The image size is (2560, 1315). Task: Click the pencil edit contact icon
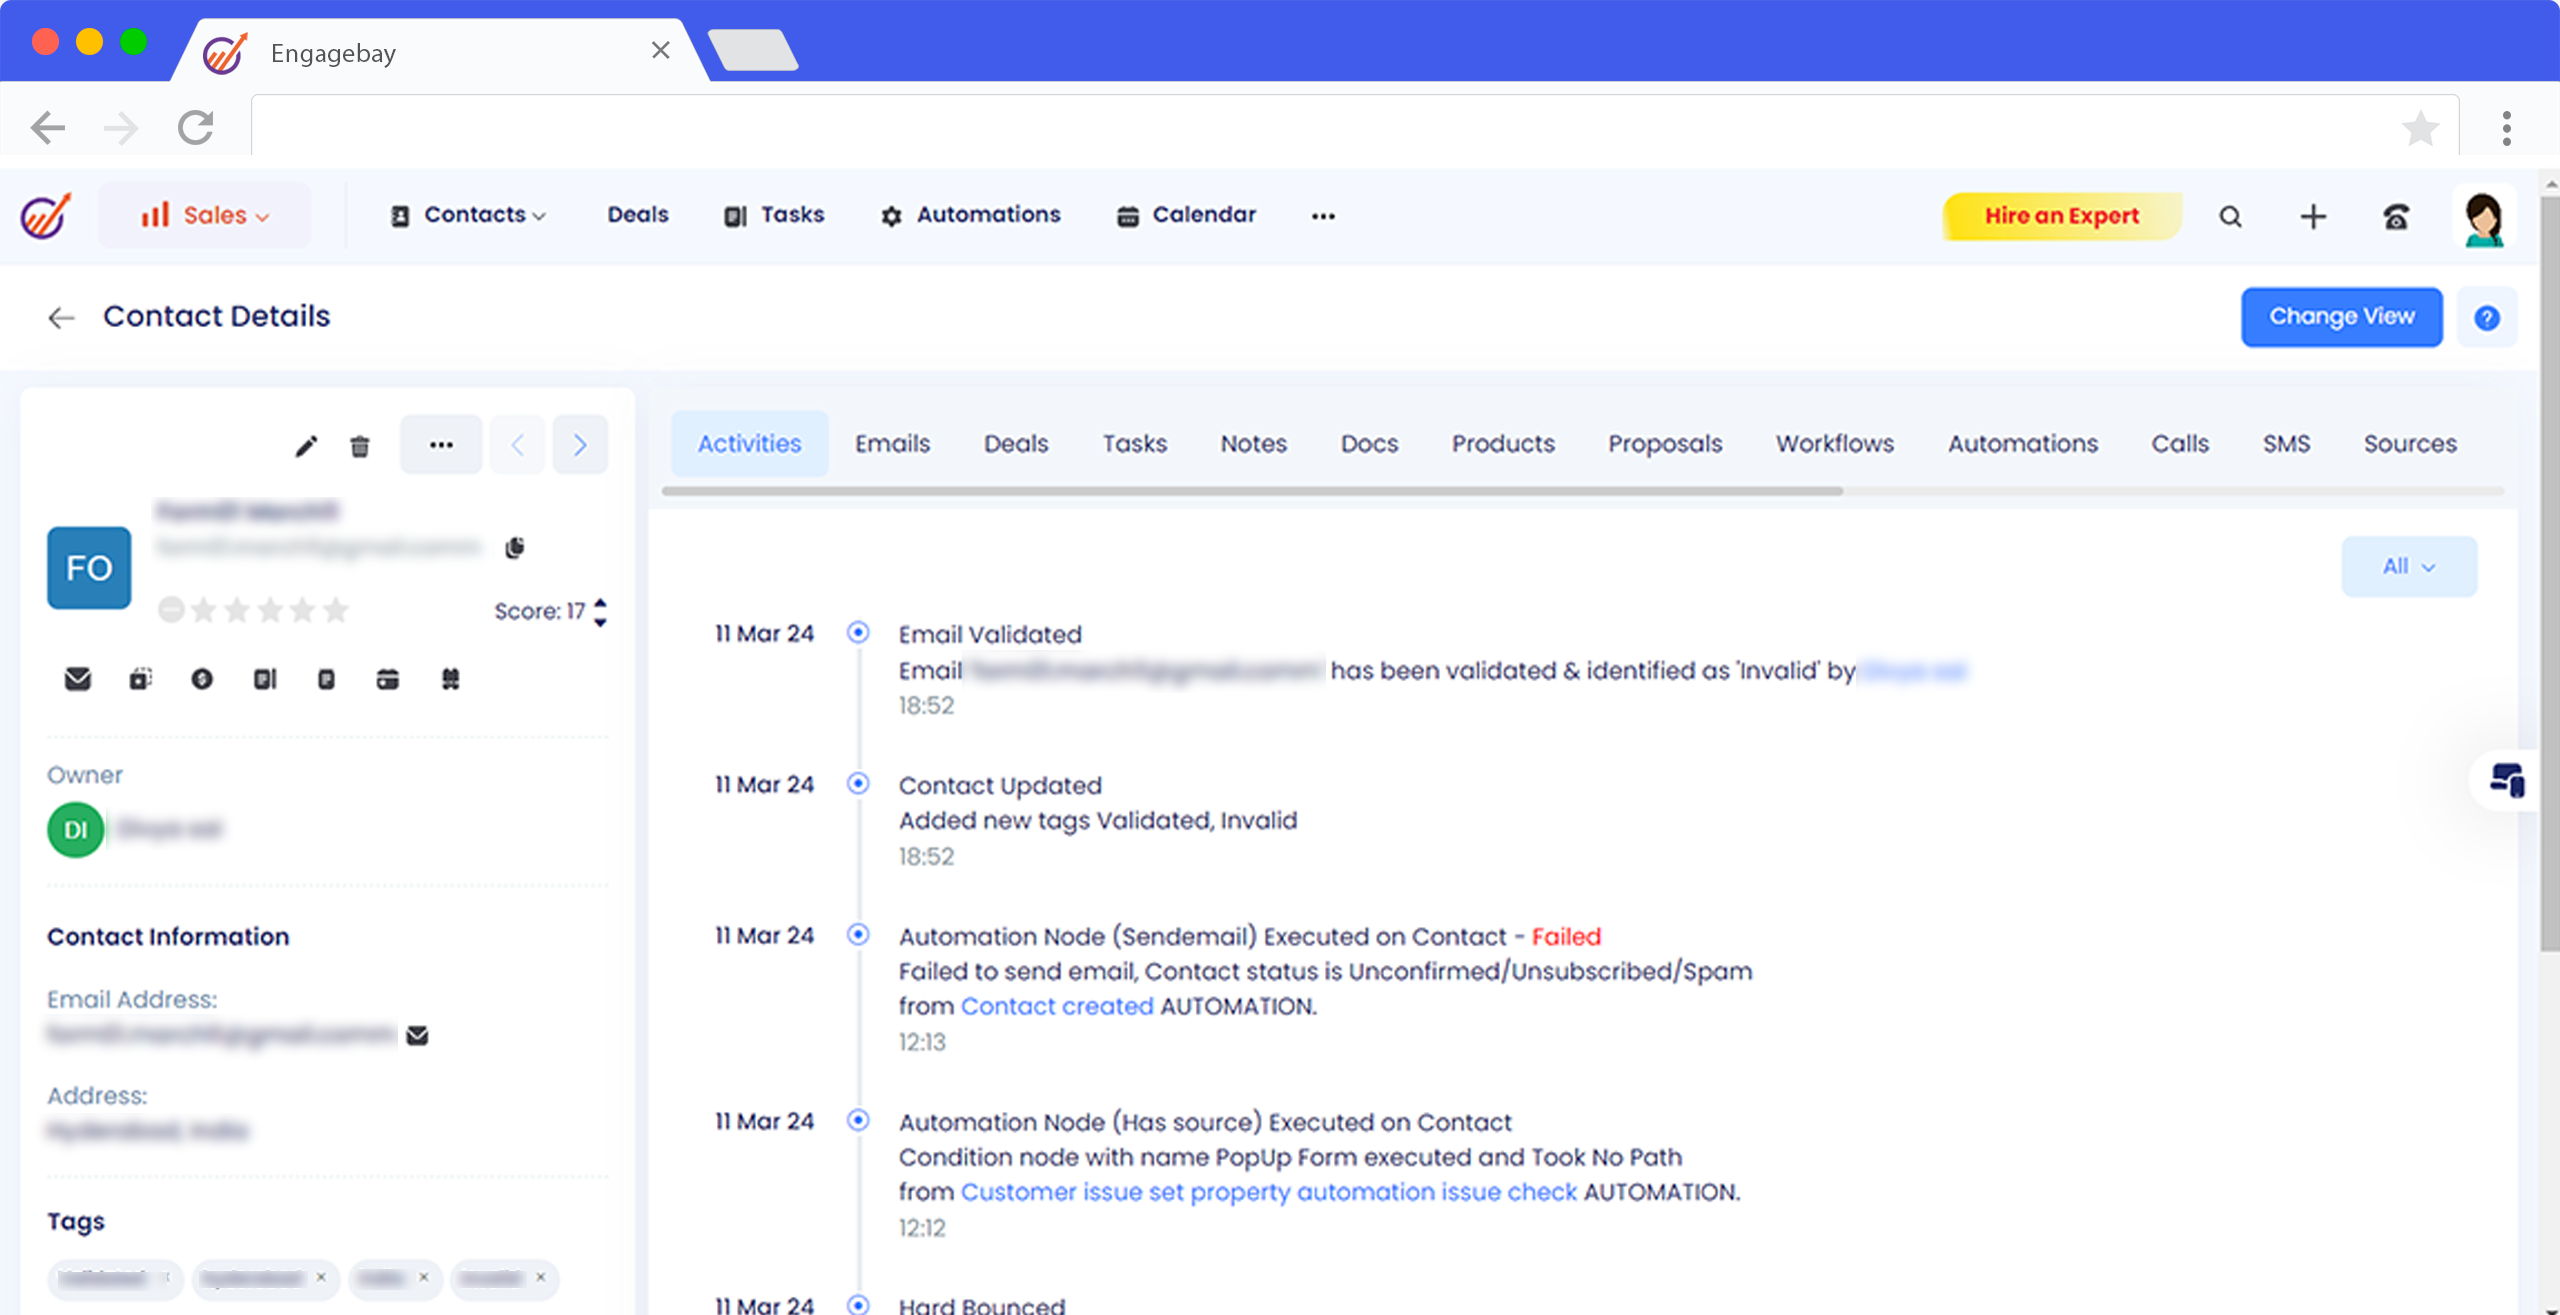pos(306,446)
